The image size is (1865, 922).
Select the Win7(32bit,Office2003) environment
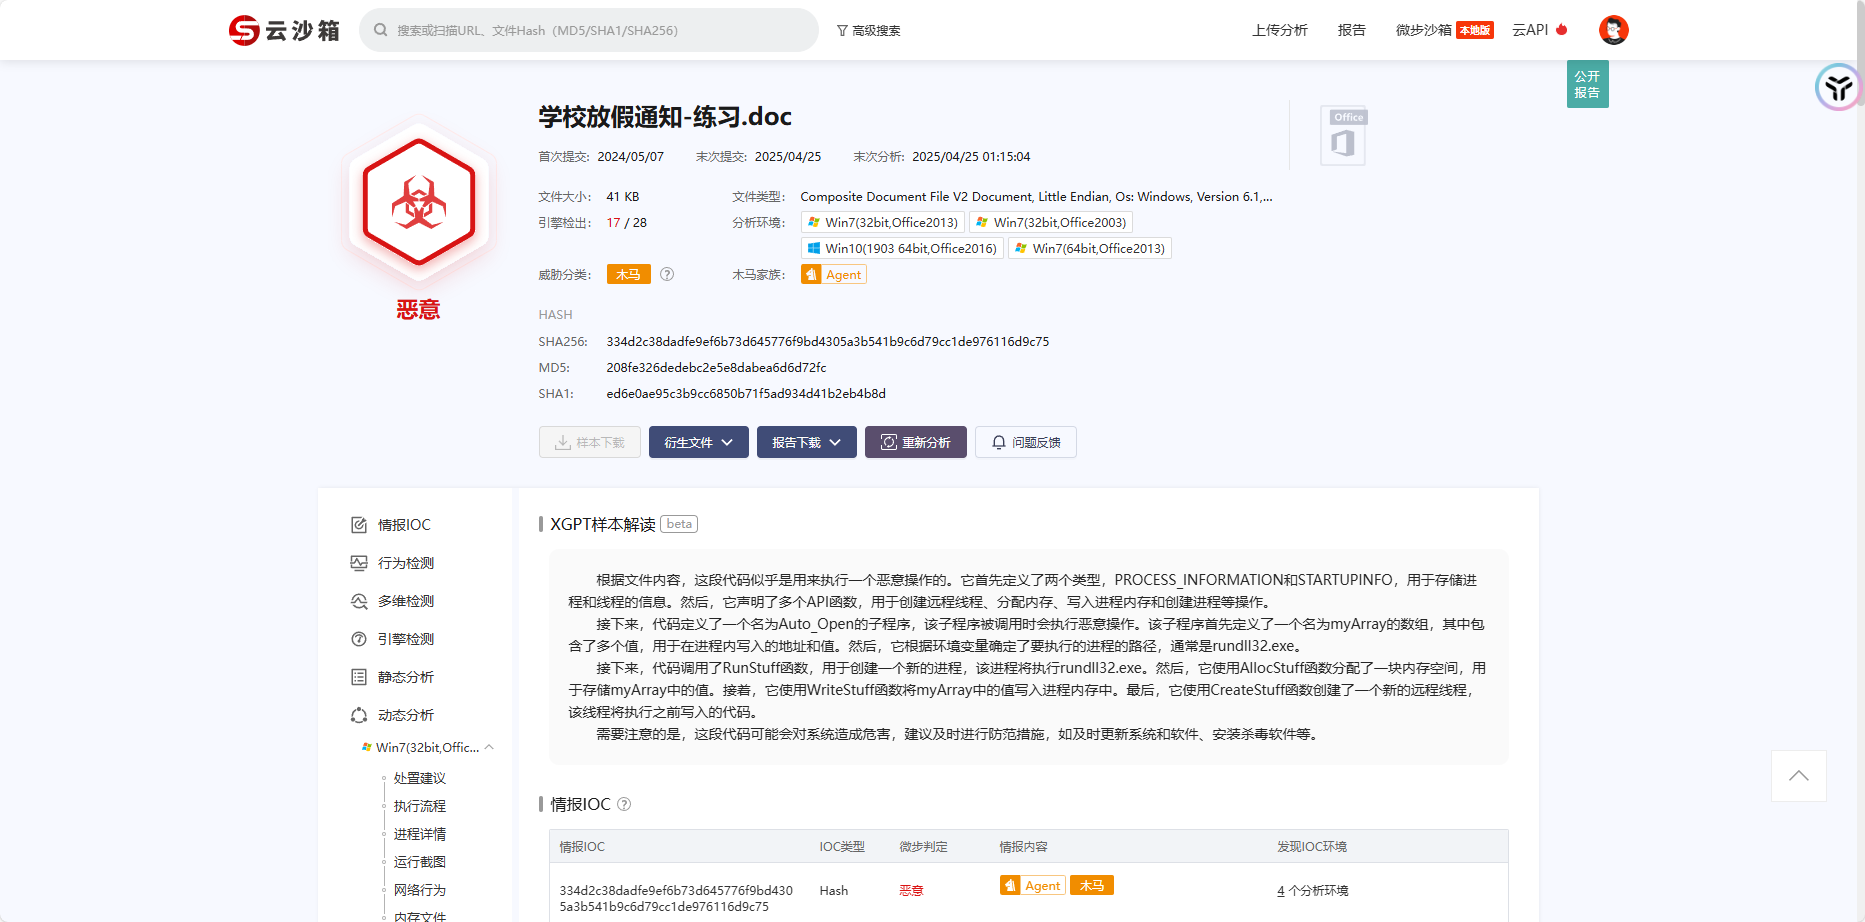pyautogui.click(x=1050, y=222)
